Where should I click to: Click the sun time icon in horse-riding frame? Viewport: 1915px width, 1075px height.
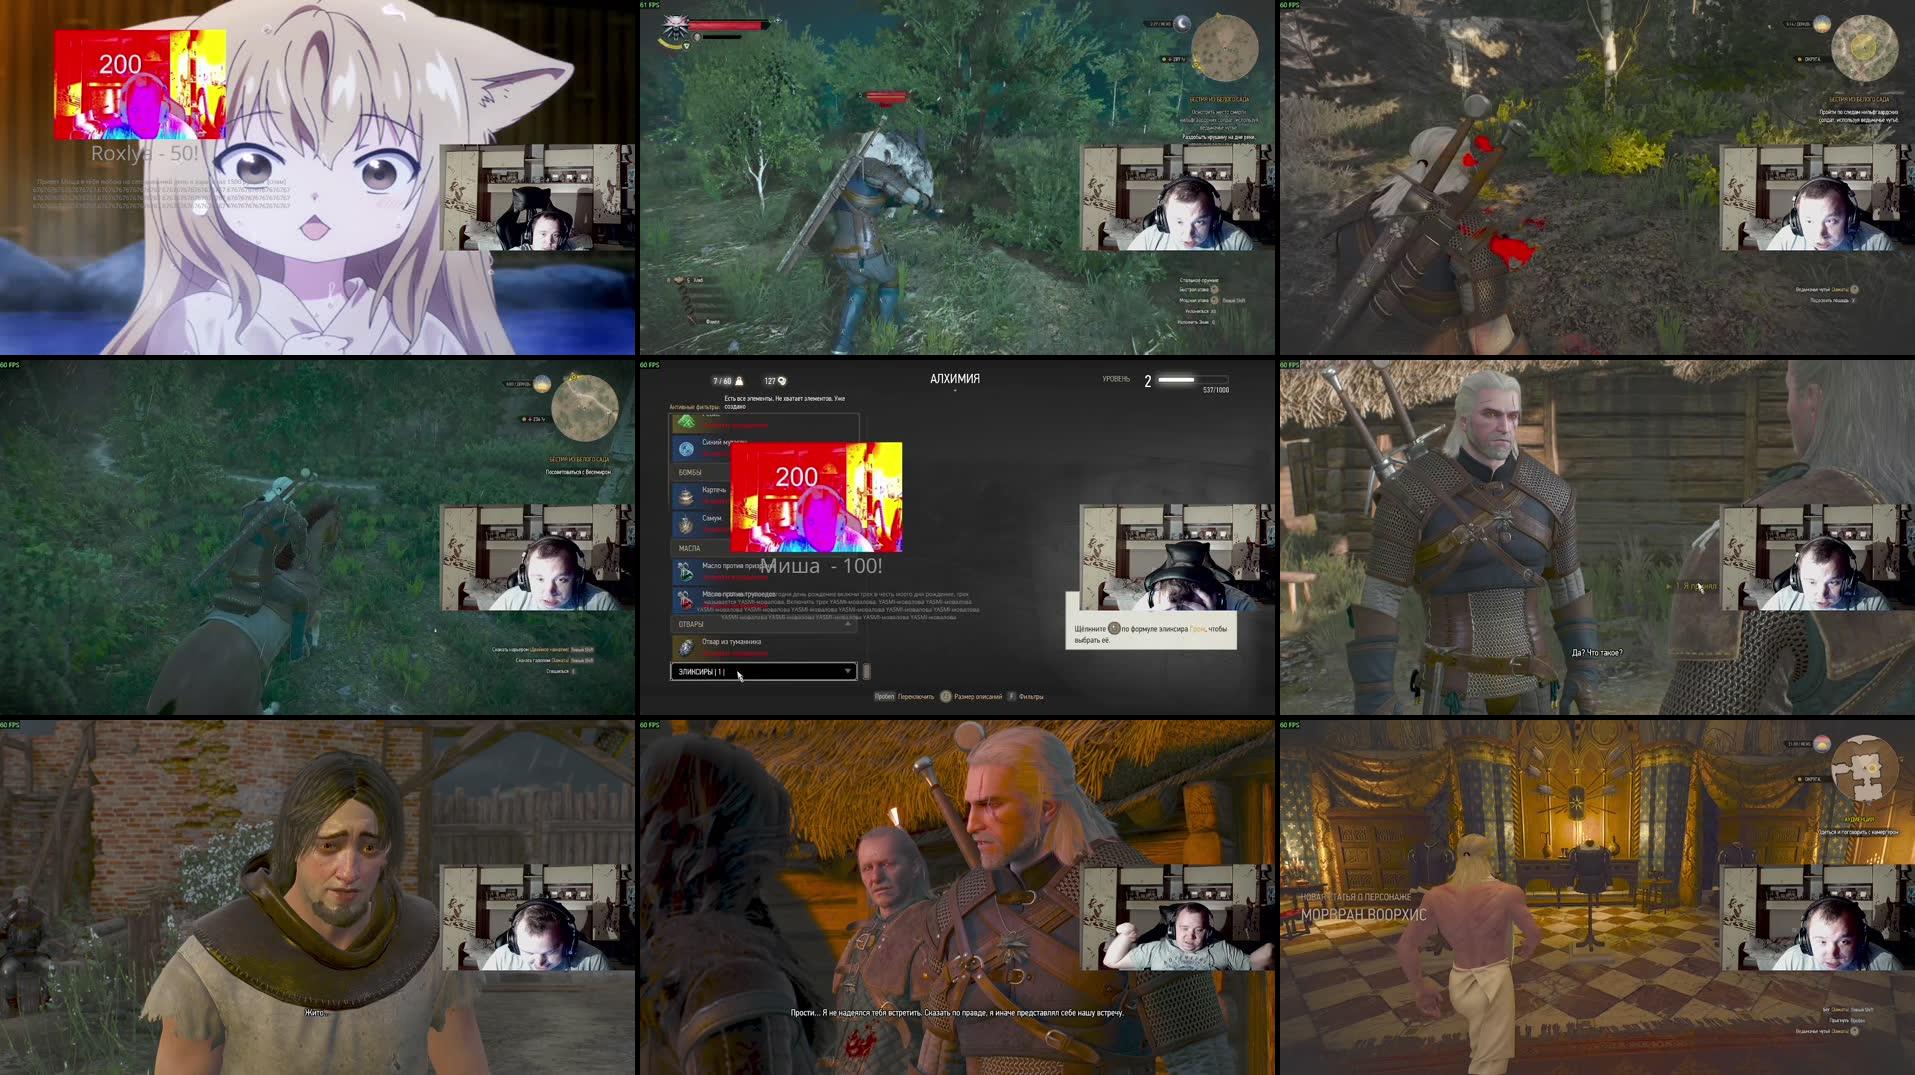point(542,384)
